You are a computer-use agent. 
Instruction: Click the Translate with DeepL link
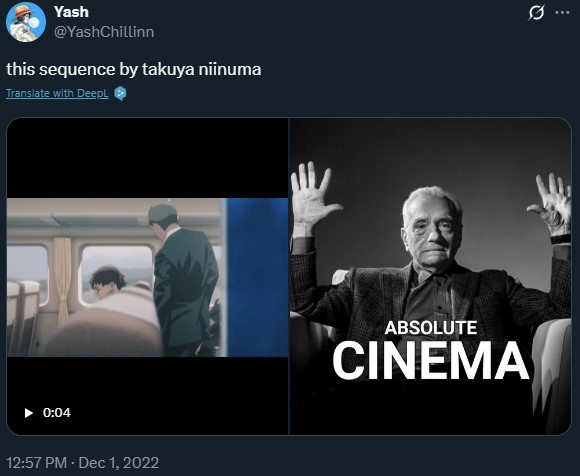click(x=57, y=93)
